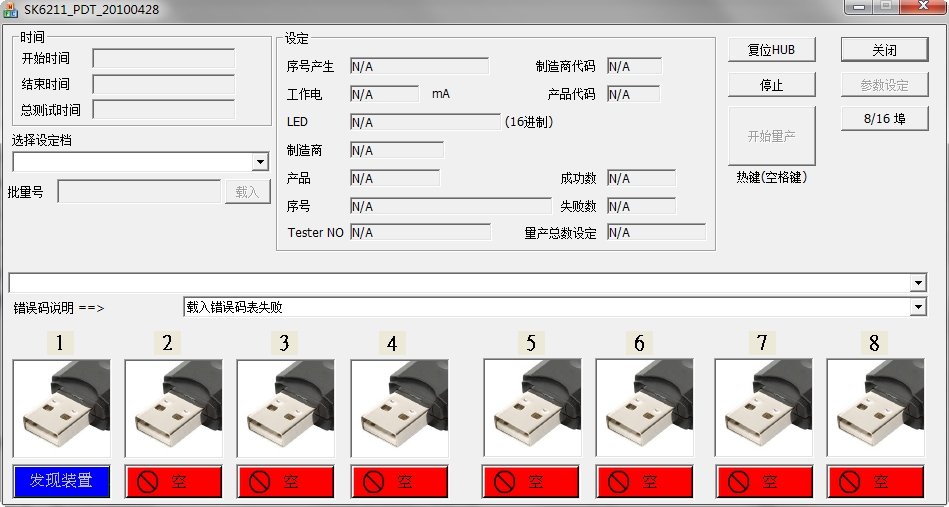
Task: Click the USB drive image for port 7
Action: (x=763, y=408)
